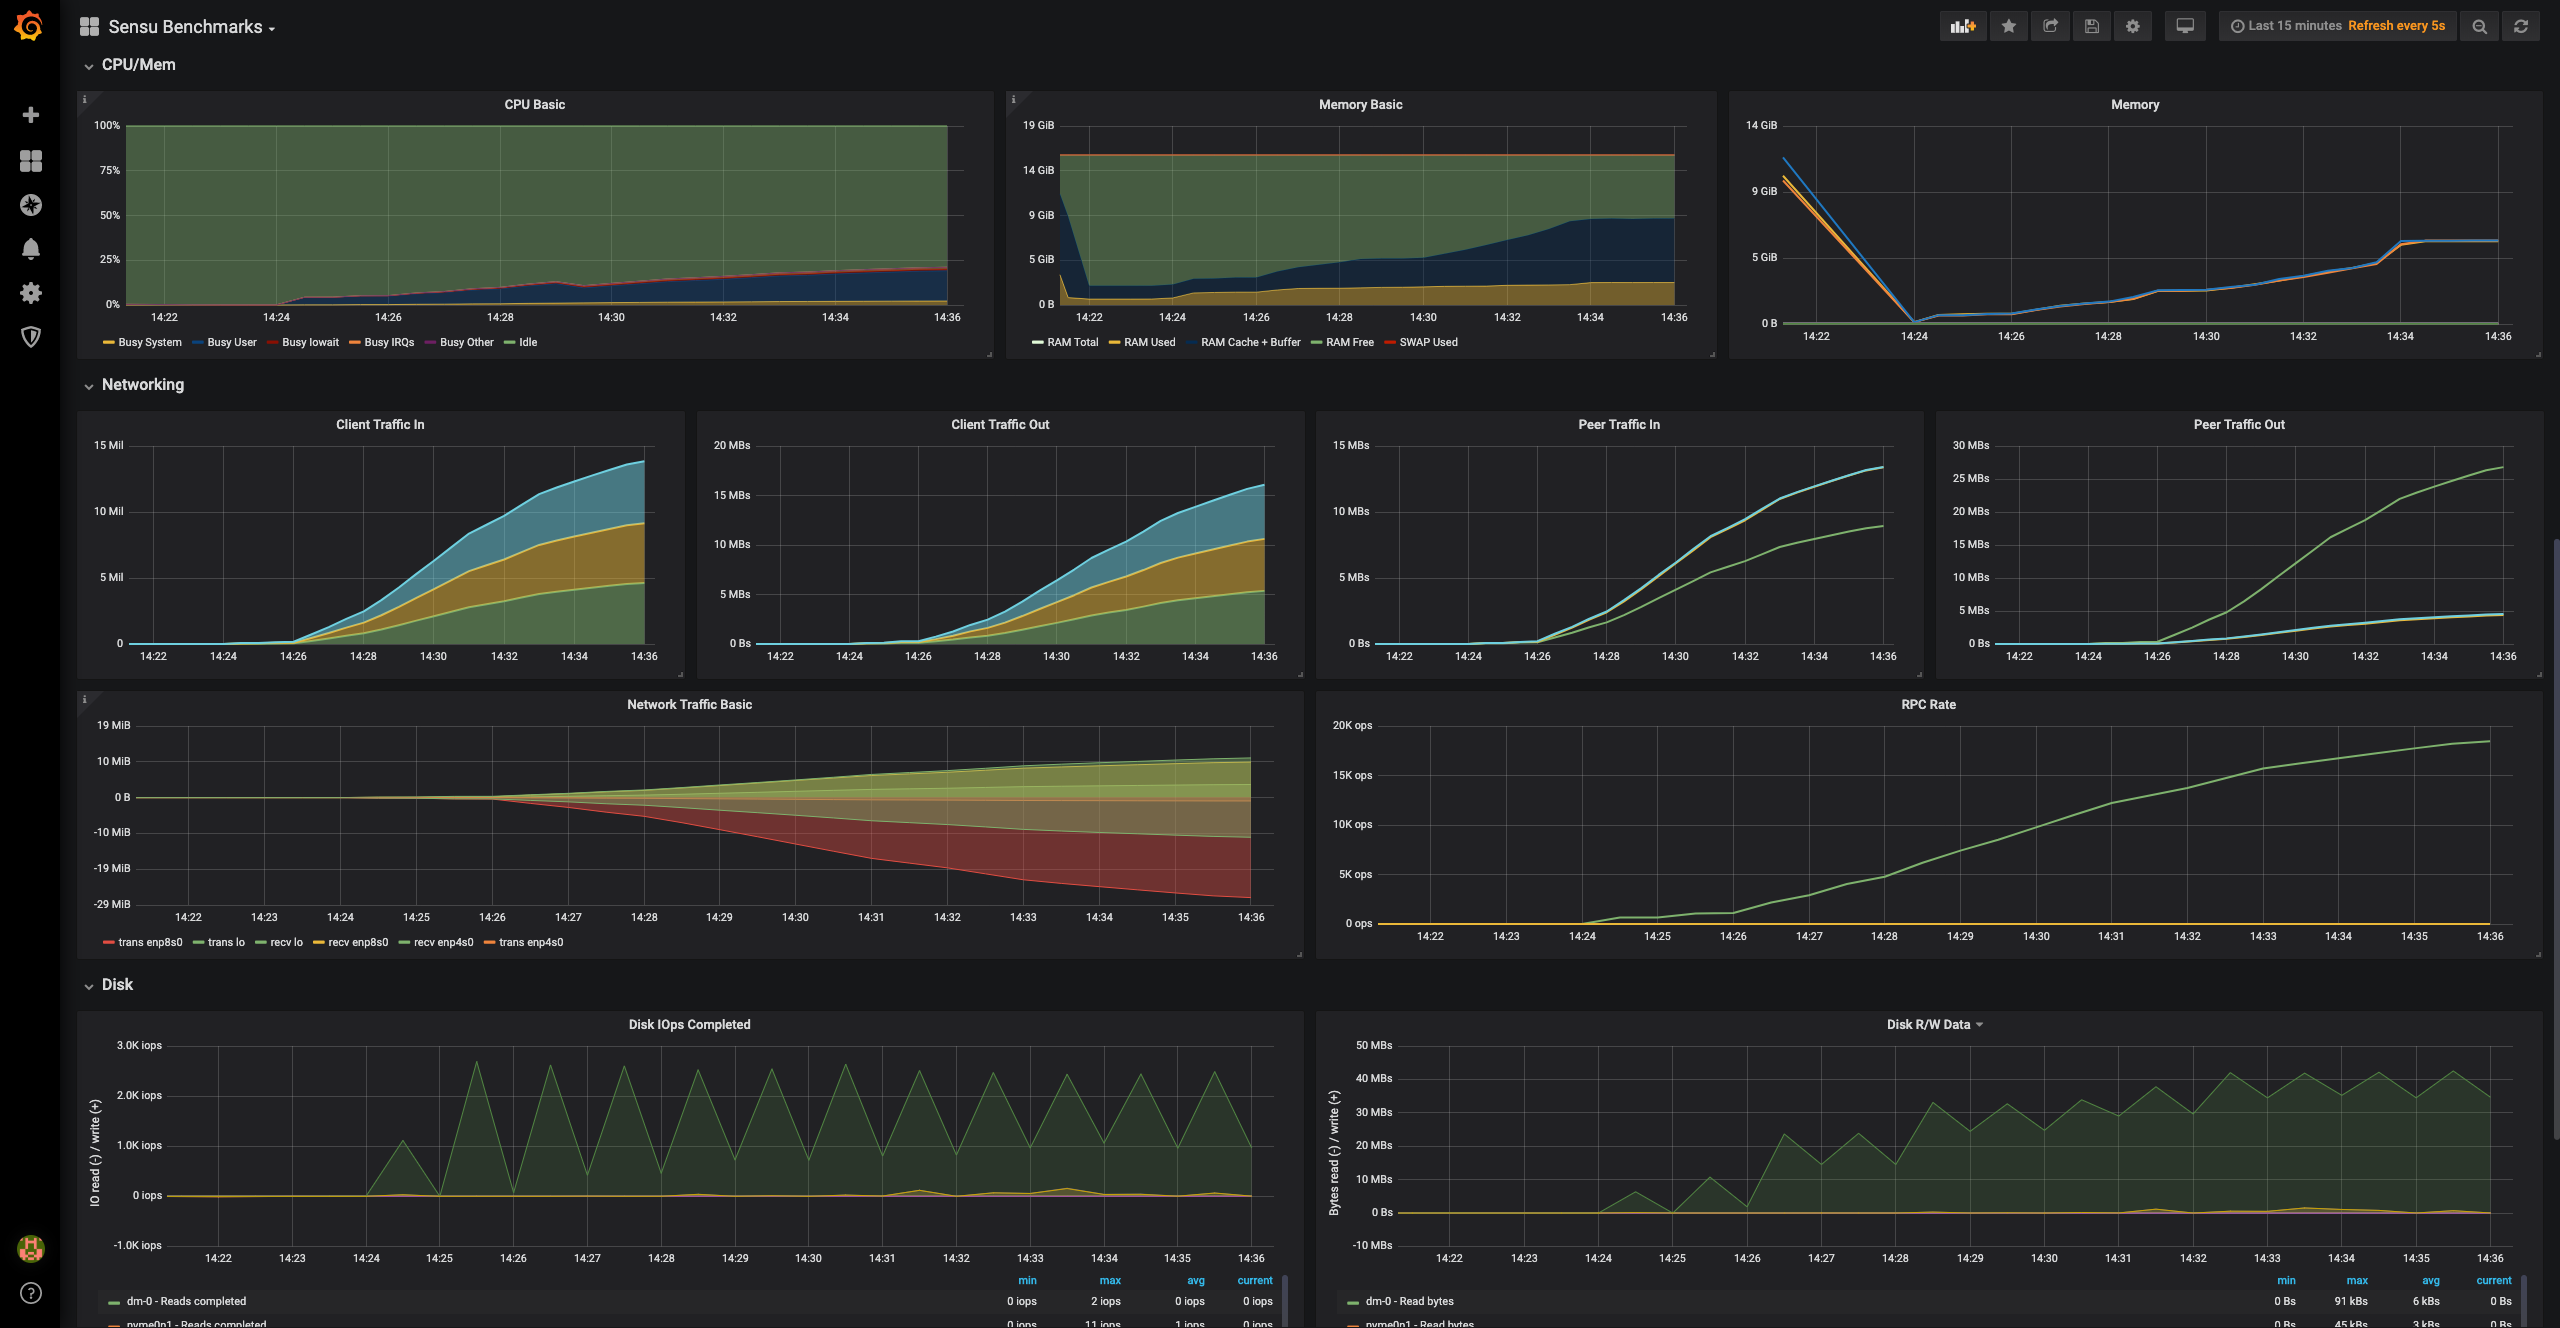Open the Dashboards grid icon in sidebar

(31, 161)
